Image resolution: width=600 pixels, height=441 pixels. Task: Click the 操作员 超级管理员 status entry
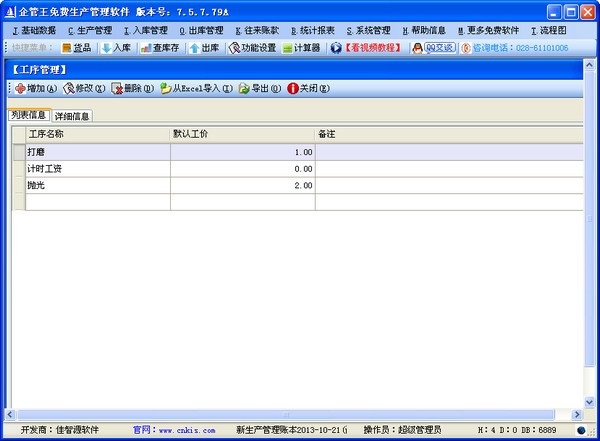click(x=402, y=430)
